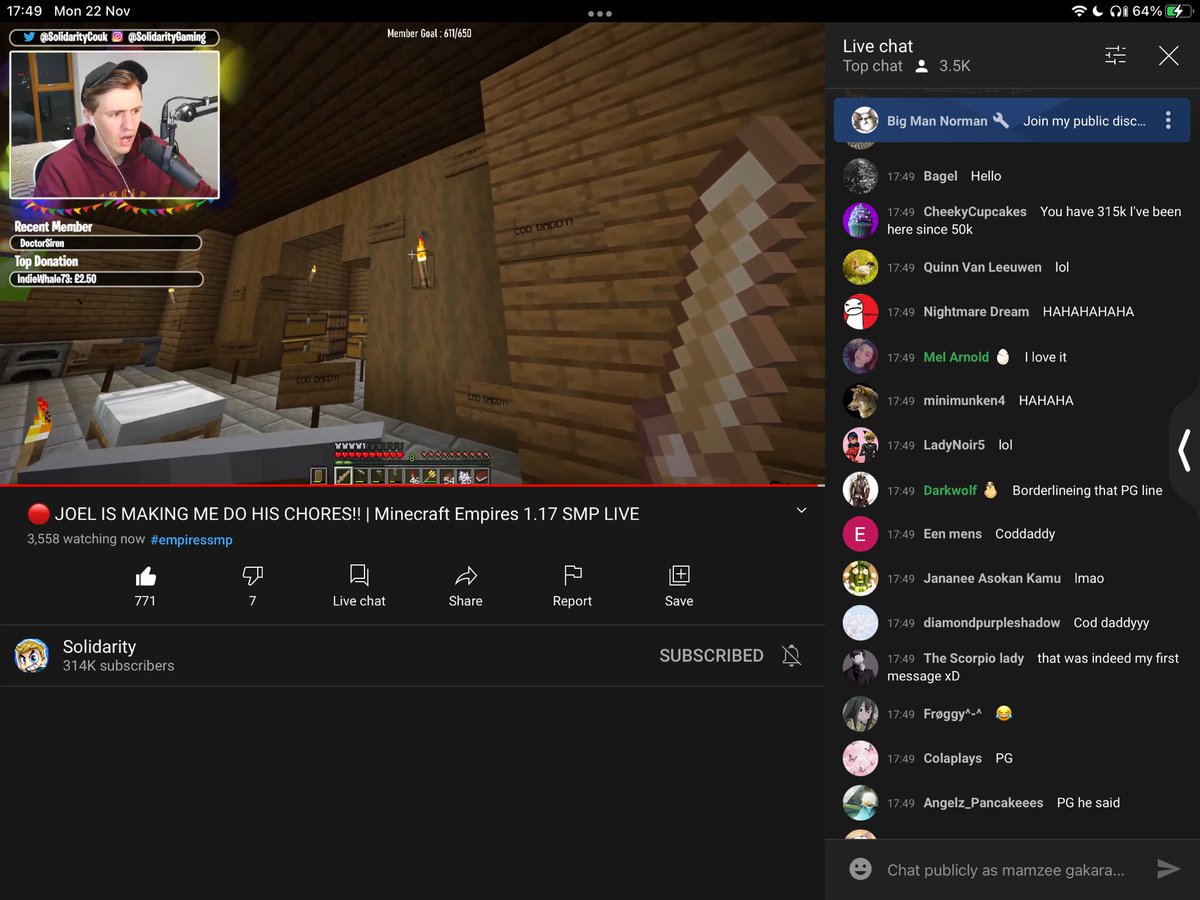Open pinned message options menu

(1168, 121)
